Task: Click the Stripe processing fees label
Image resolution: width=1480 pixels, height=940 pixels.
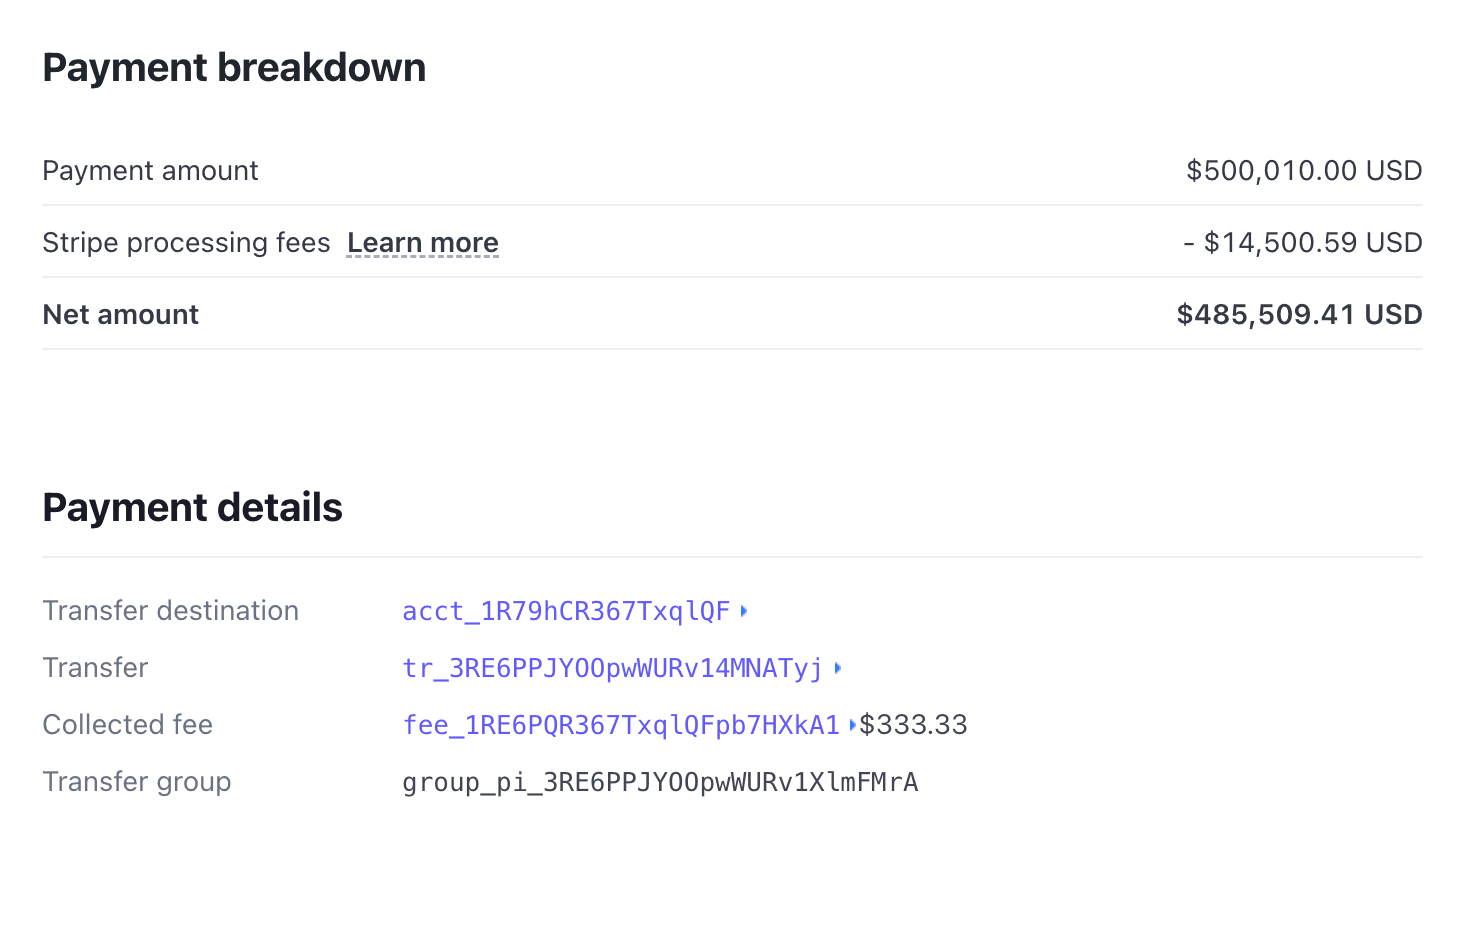Action: [x=186, y=243]
